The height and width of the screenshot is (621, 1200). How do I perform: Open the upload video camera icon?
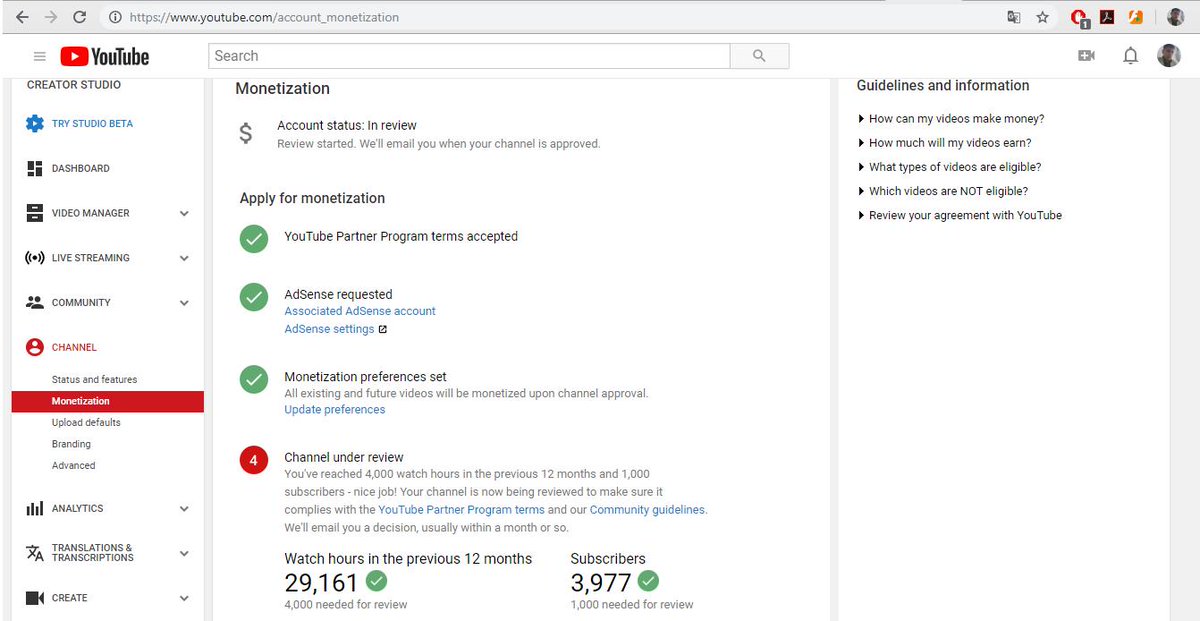point(1087,56)
